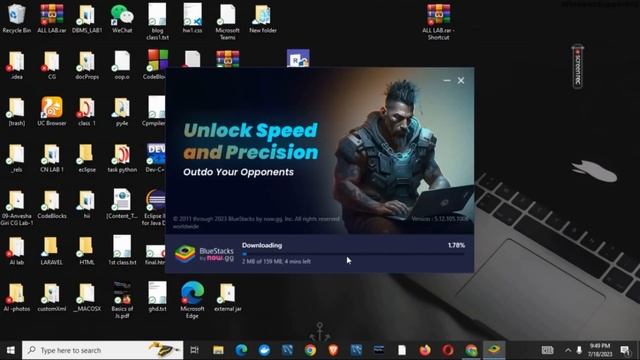Close the BlueStacks installer window
Image resolution: width=640 pixels, height=360 pixels.
tap(461, 80)
